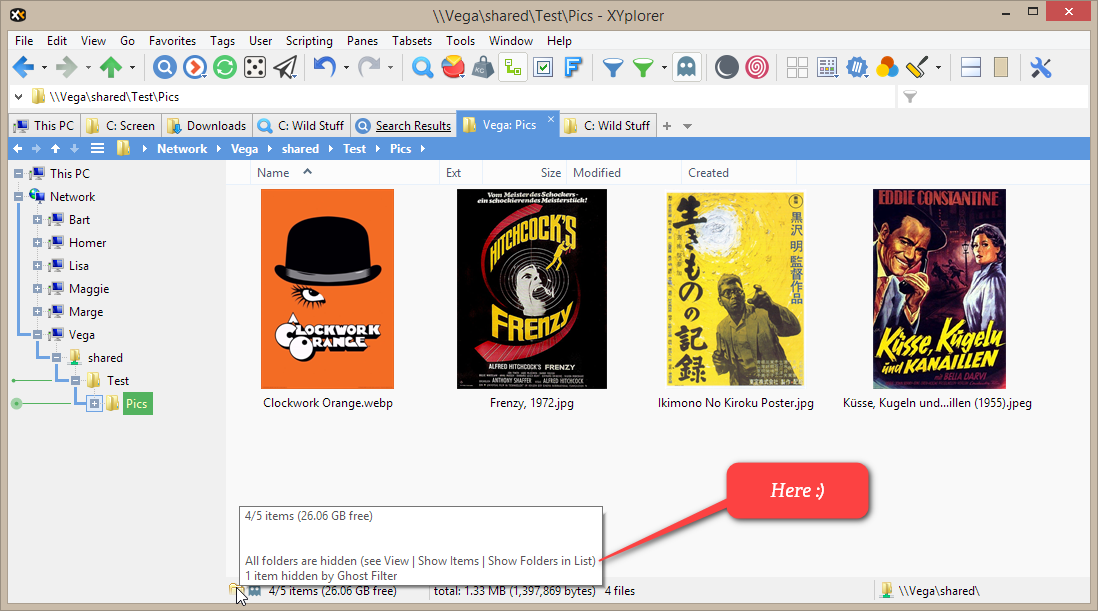Toggle the checkbox selection toolbar icon

point(543,68)
